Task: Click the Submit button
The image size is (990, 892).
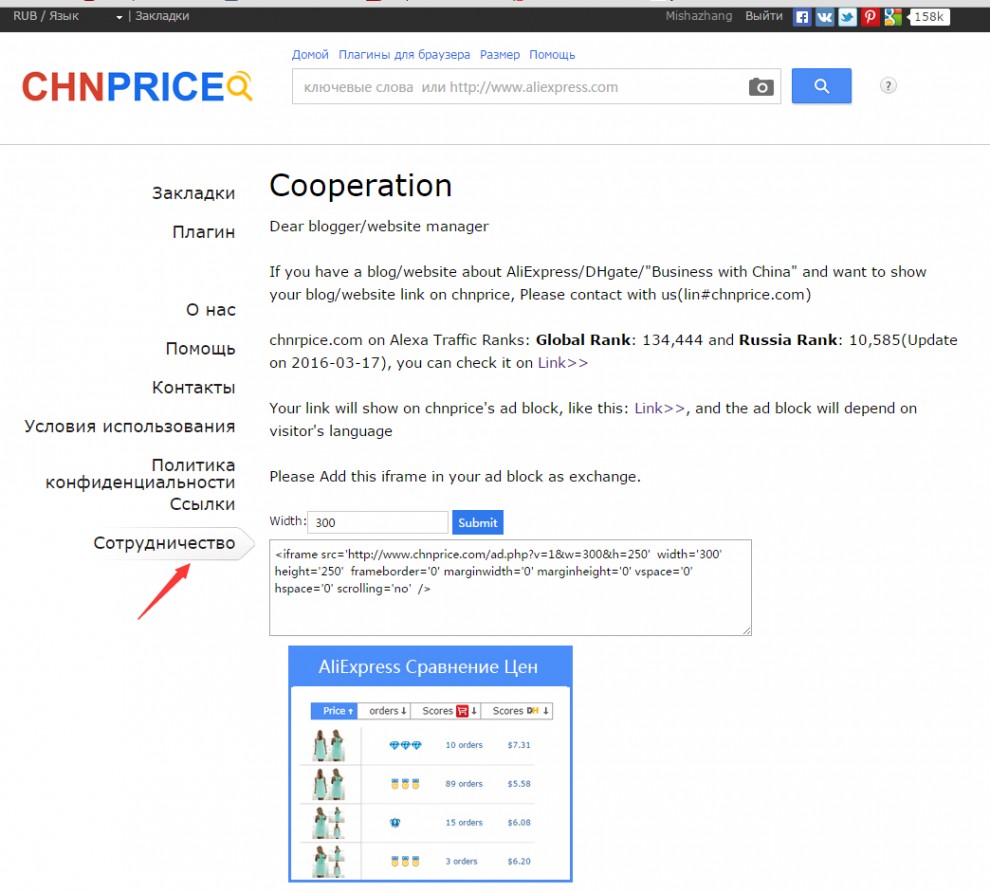Action: [x=477, y=522]
